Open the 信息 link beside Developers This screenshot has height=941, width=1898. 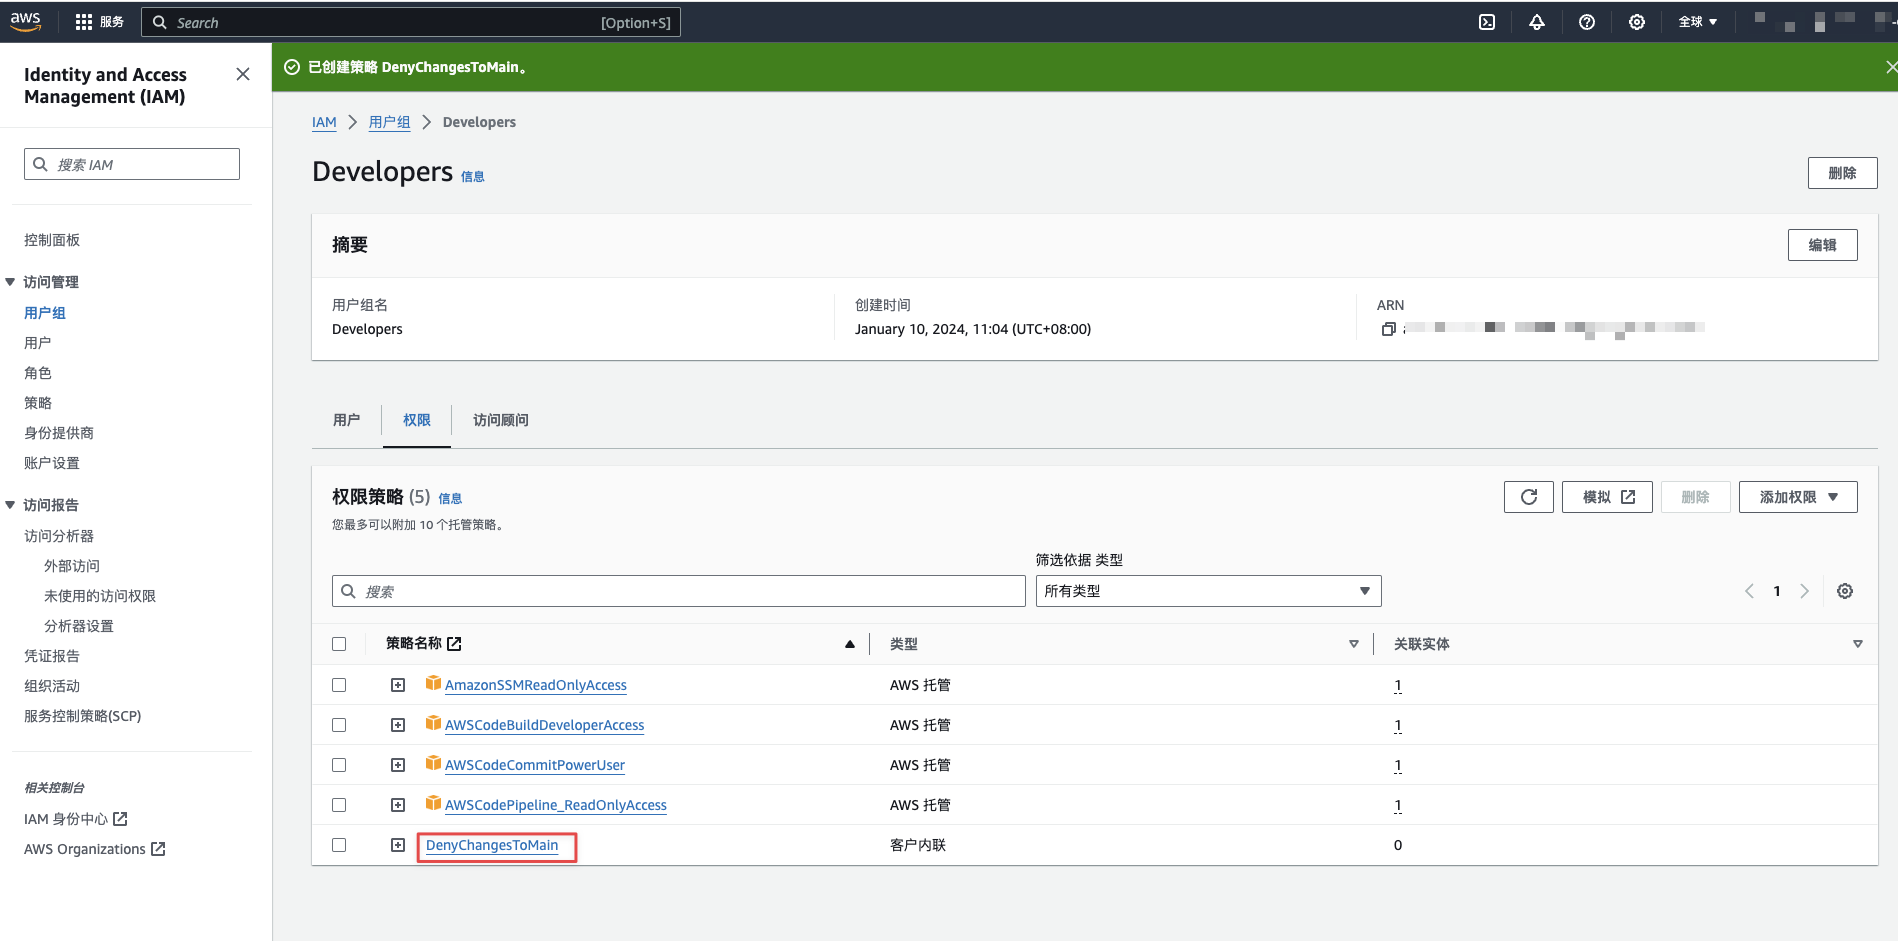click(473, 177)
